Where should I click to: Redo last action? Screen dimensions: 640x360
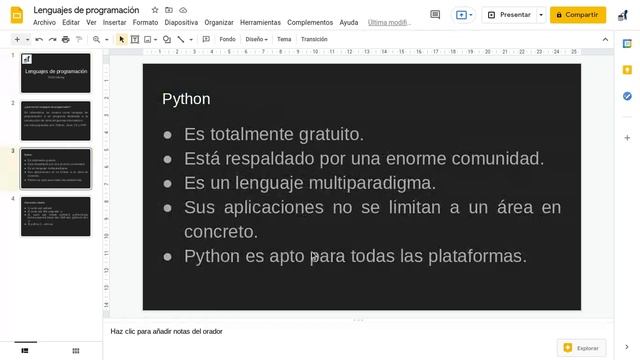click(x=52, y=39)
